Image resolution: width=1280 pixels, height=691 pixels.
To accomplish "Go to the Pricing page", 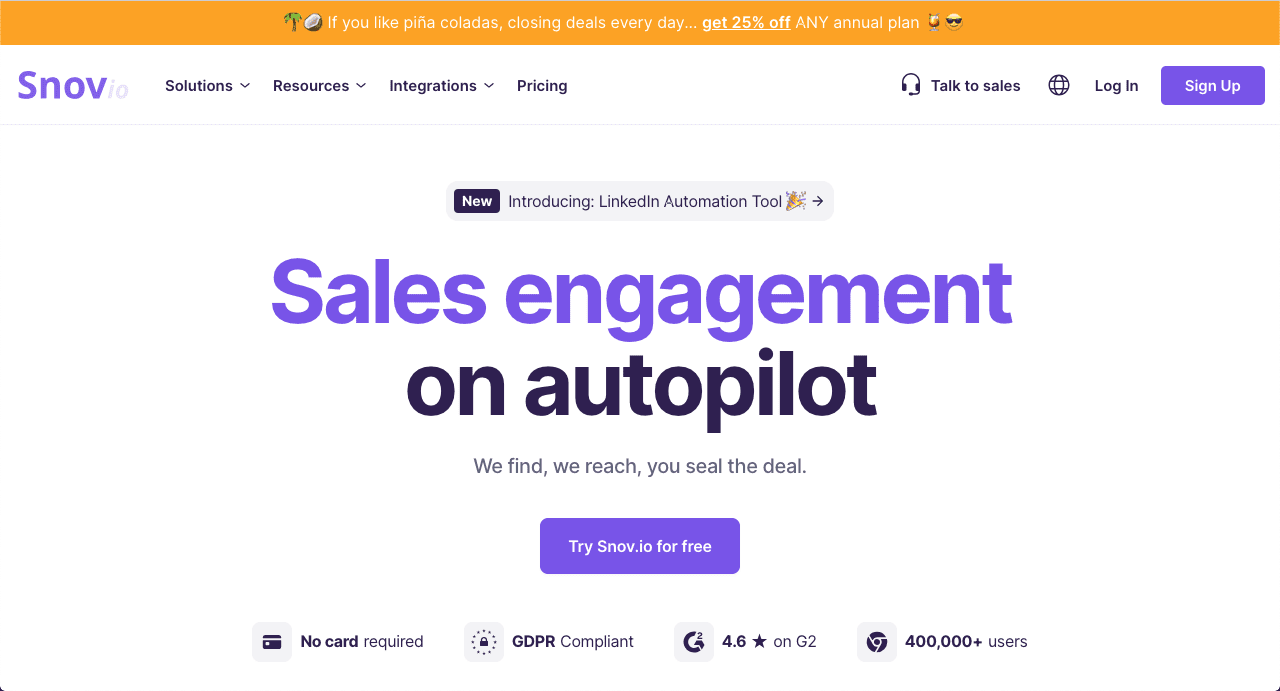I will pyautogui.click(x=542, y=86).
